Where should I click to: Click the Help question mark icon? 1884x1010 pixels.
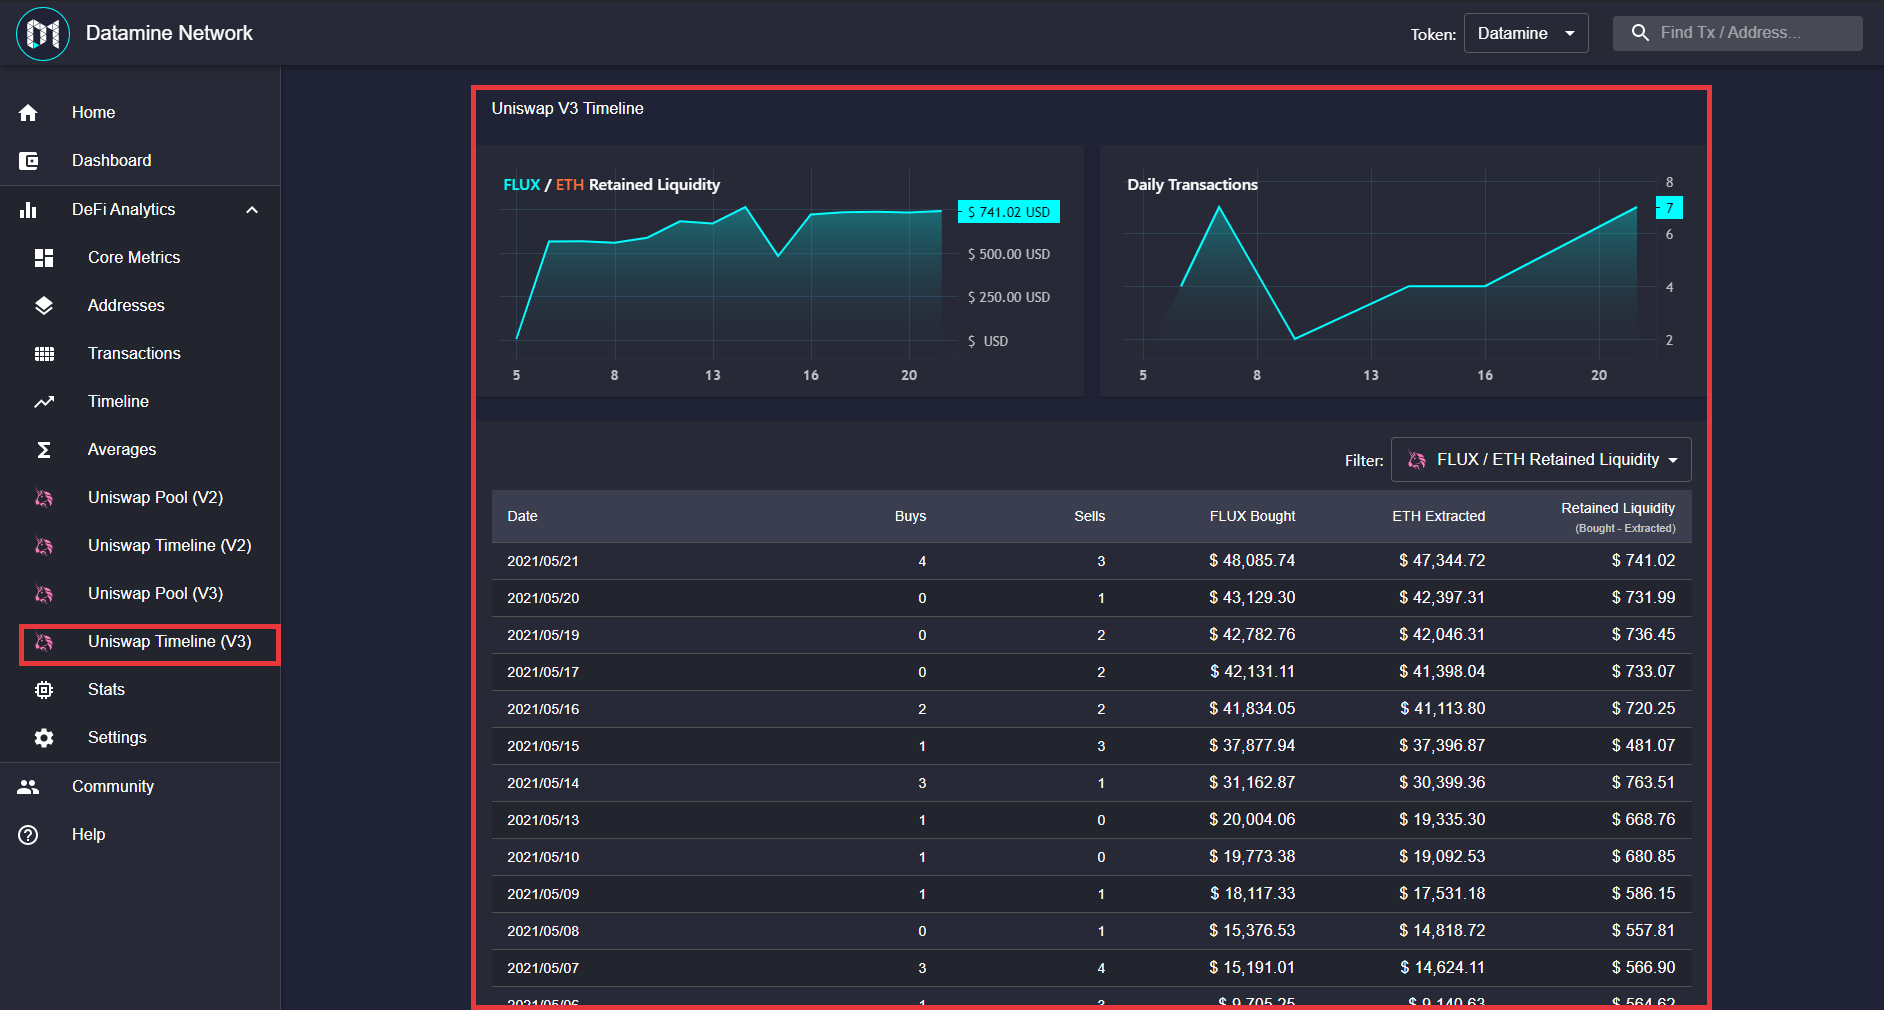tap(28, 835)
